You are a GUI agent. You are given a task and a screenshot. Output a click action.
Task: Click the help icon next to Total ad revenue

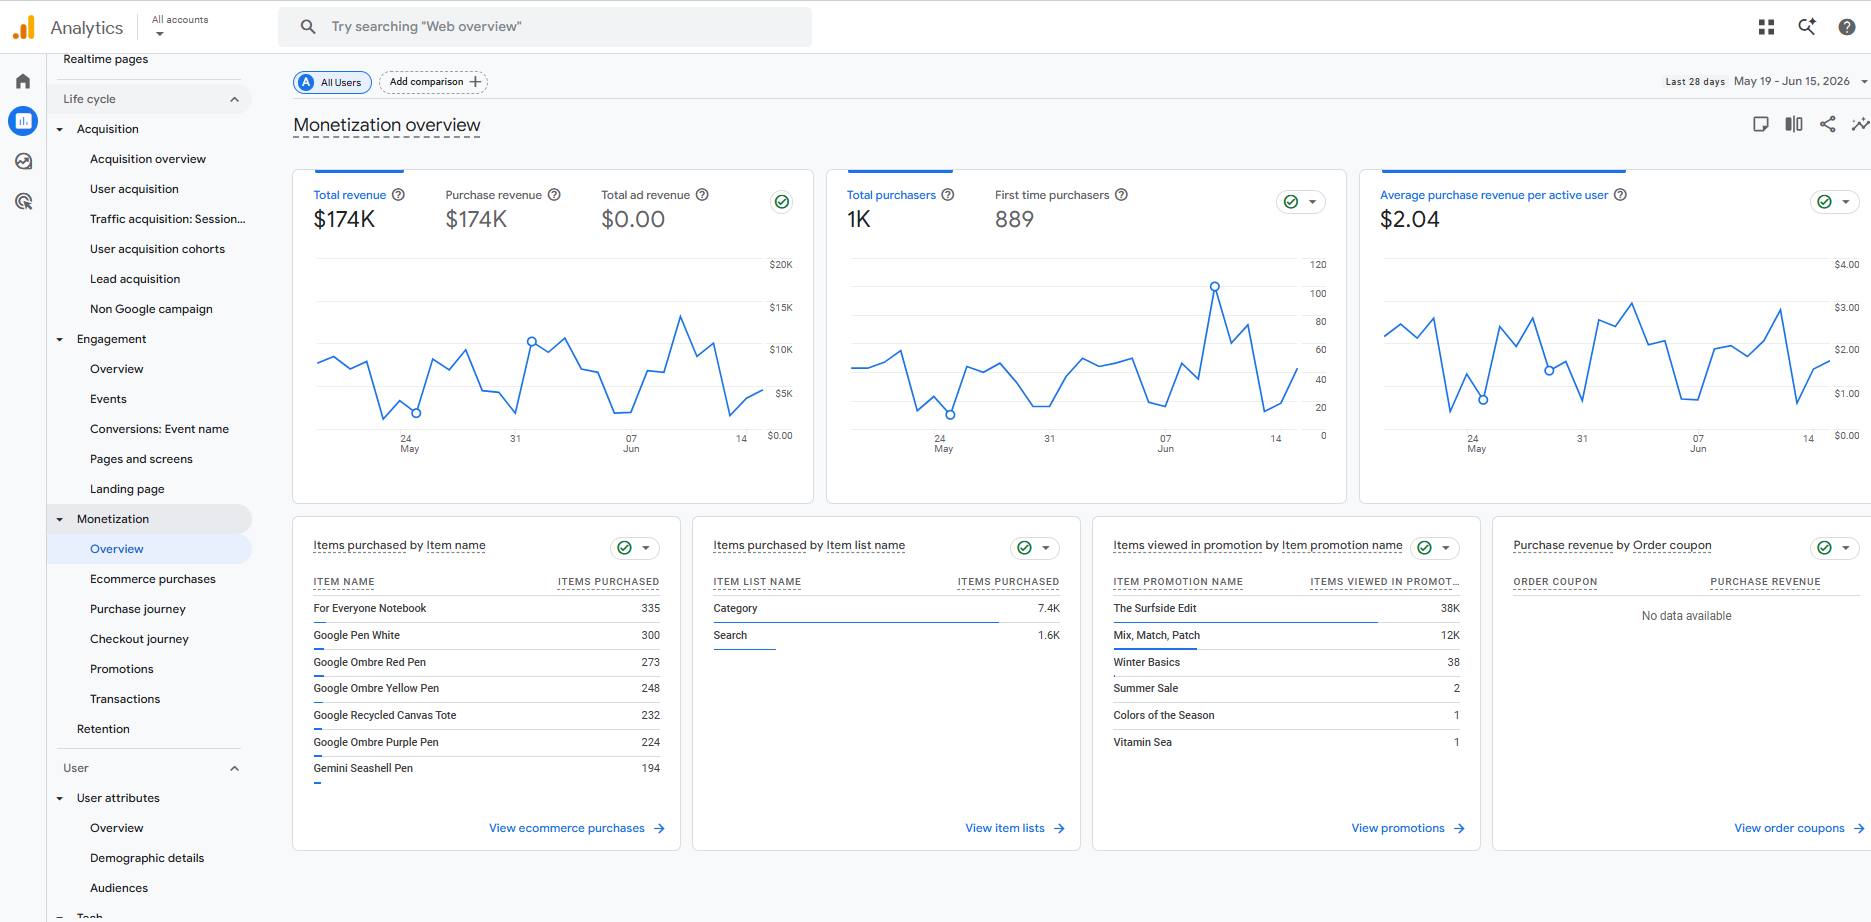(702, 195)
